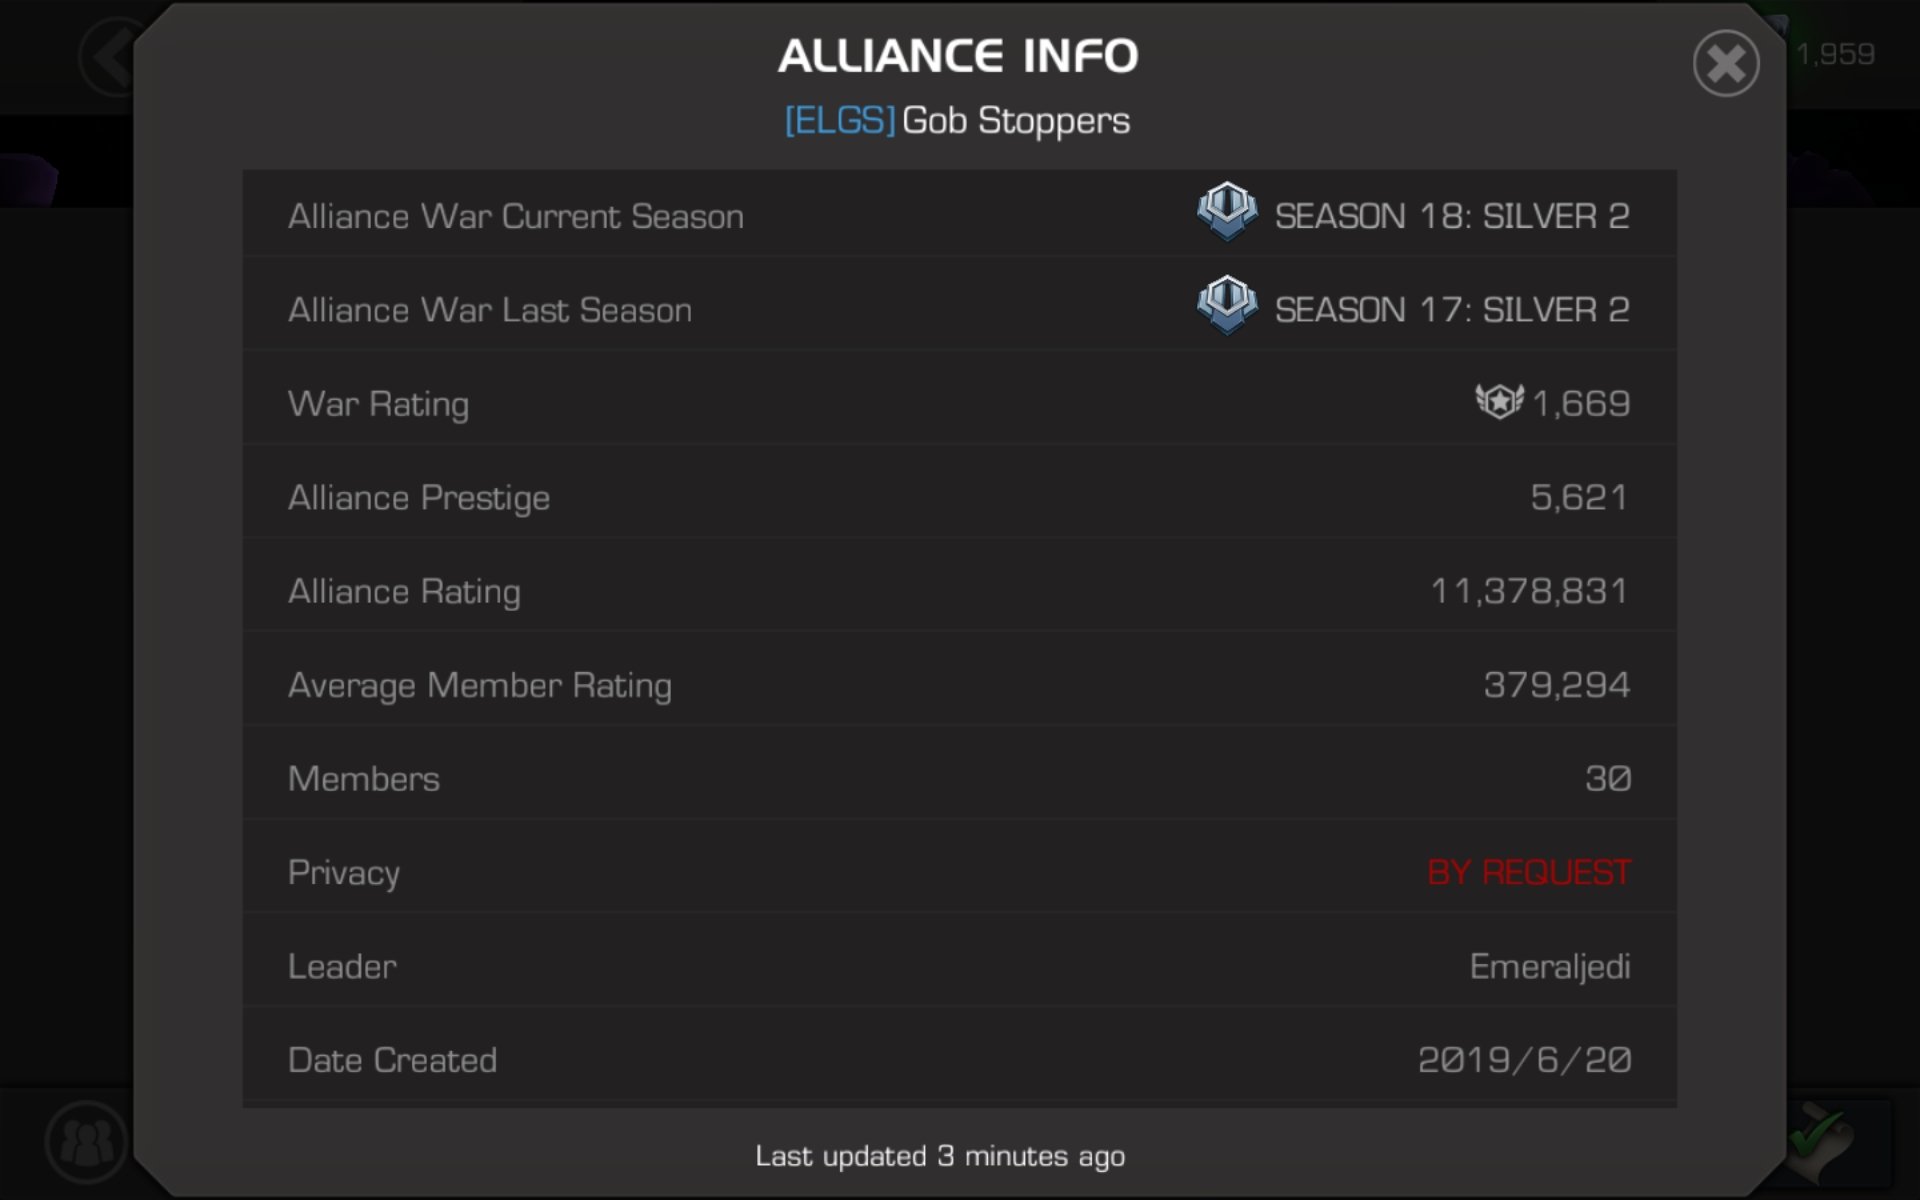Click the Season 18 Silver 2 badge icon
The image size is (1920, 1200).
click(x=1227, y=211)
